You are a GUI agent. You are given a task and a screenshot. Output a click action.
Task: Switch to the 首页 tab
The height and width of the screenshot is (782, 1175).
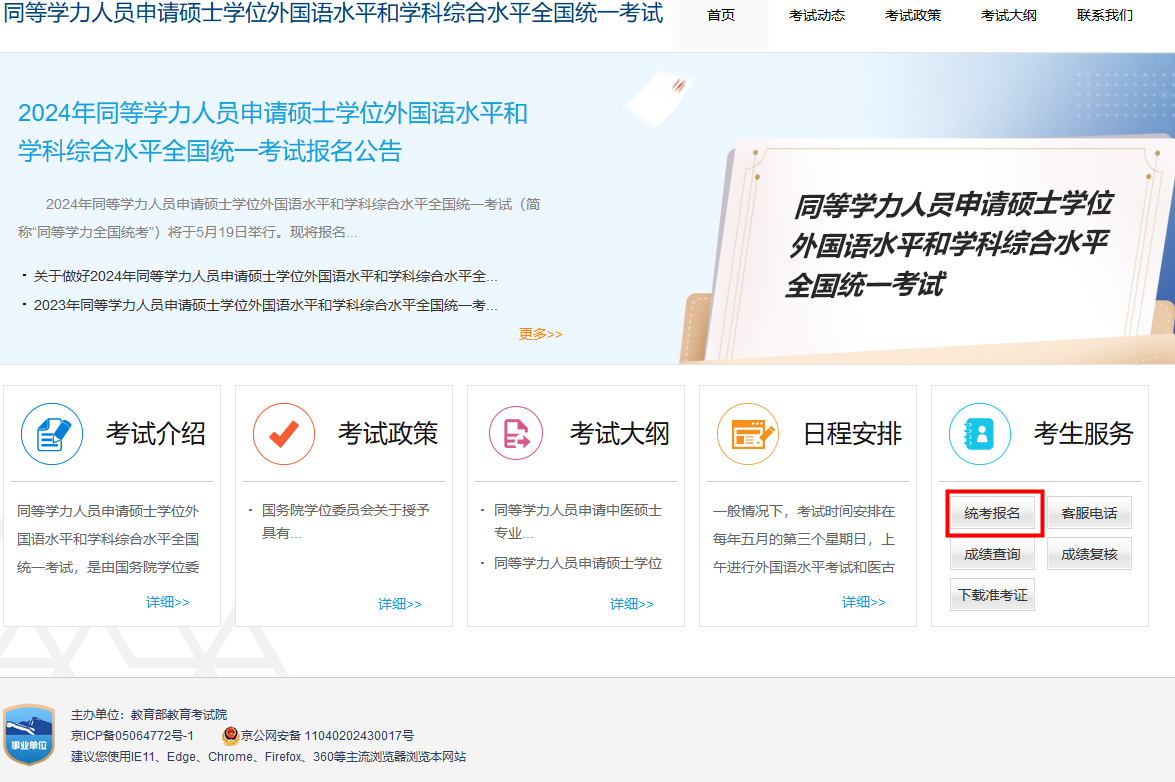[719, 15]
